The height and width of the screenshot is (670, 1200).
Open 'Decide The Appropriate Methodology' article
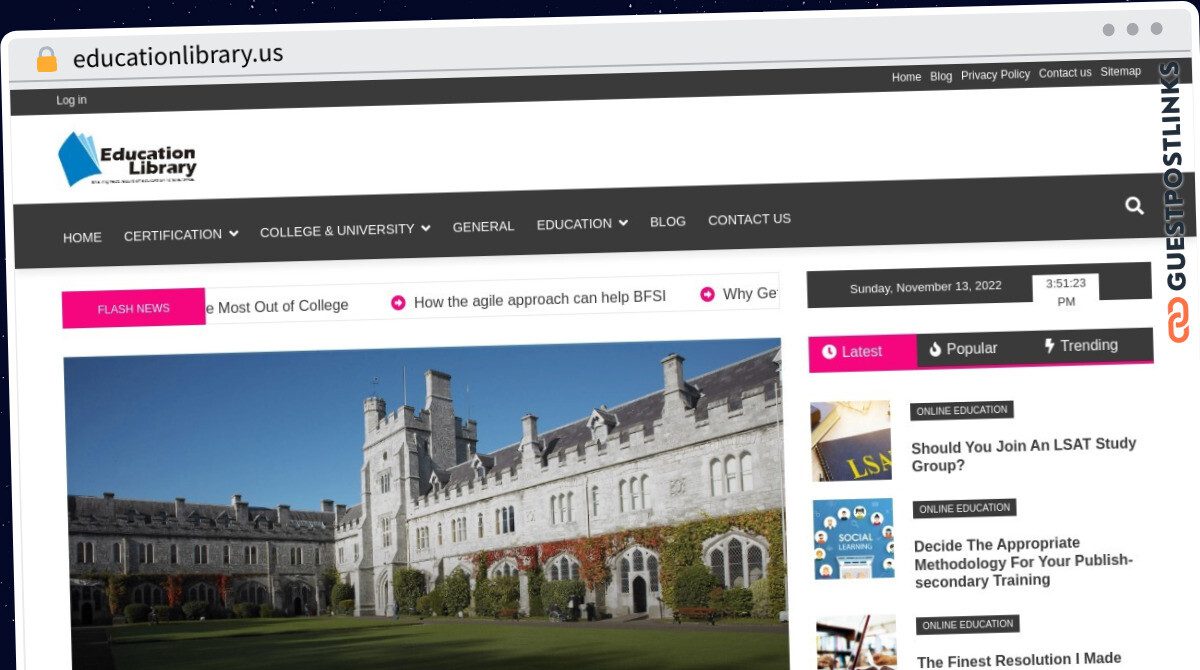pyautogui.click(x=1024, y=562)
